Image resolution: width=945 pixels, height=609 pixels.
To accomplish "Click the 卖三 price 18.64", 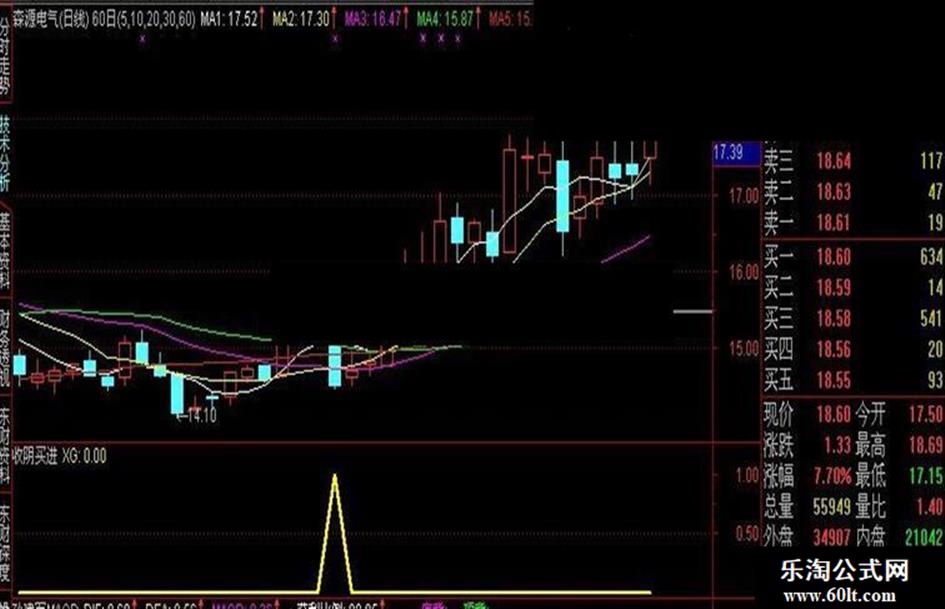I will (x=834, y=161).
